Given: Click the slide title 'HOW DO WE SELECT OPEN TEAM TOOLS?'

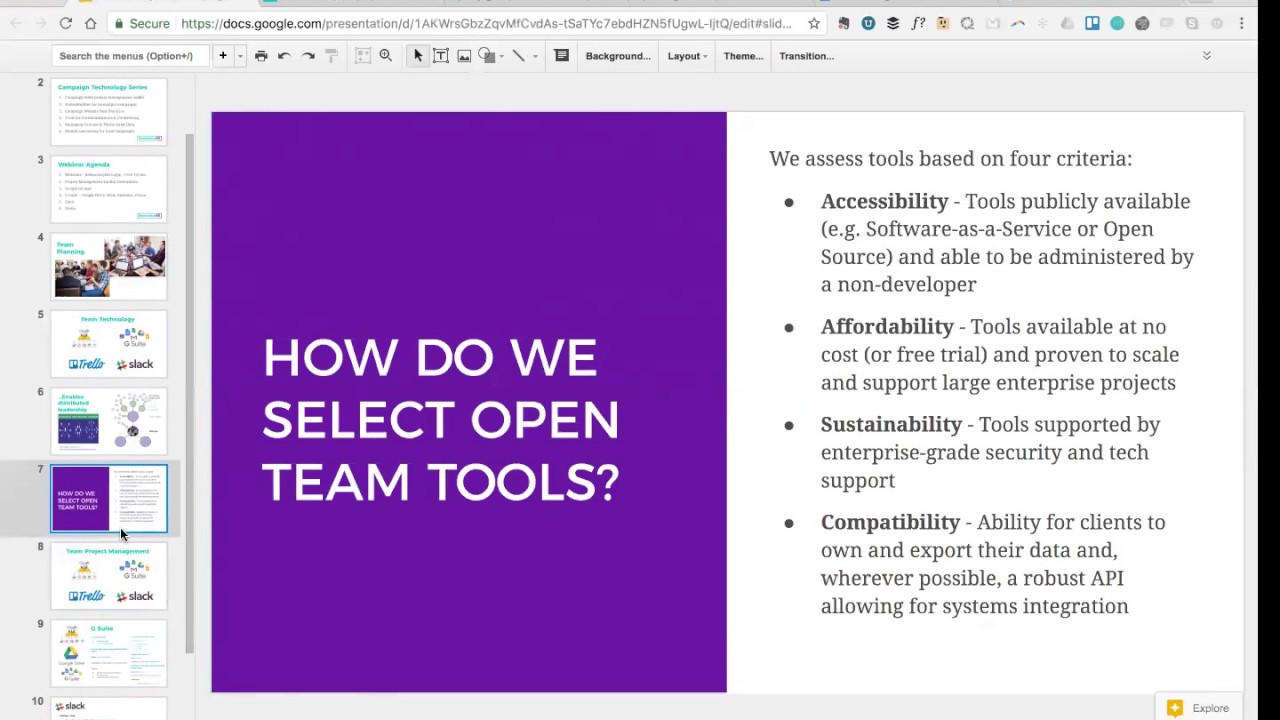Looking at the screenshot, I should click(441, 420).
